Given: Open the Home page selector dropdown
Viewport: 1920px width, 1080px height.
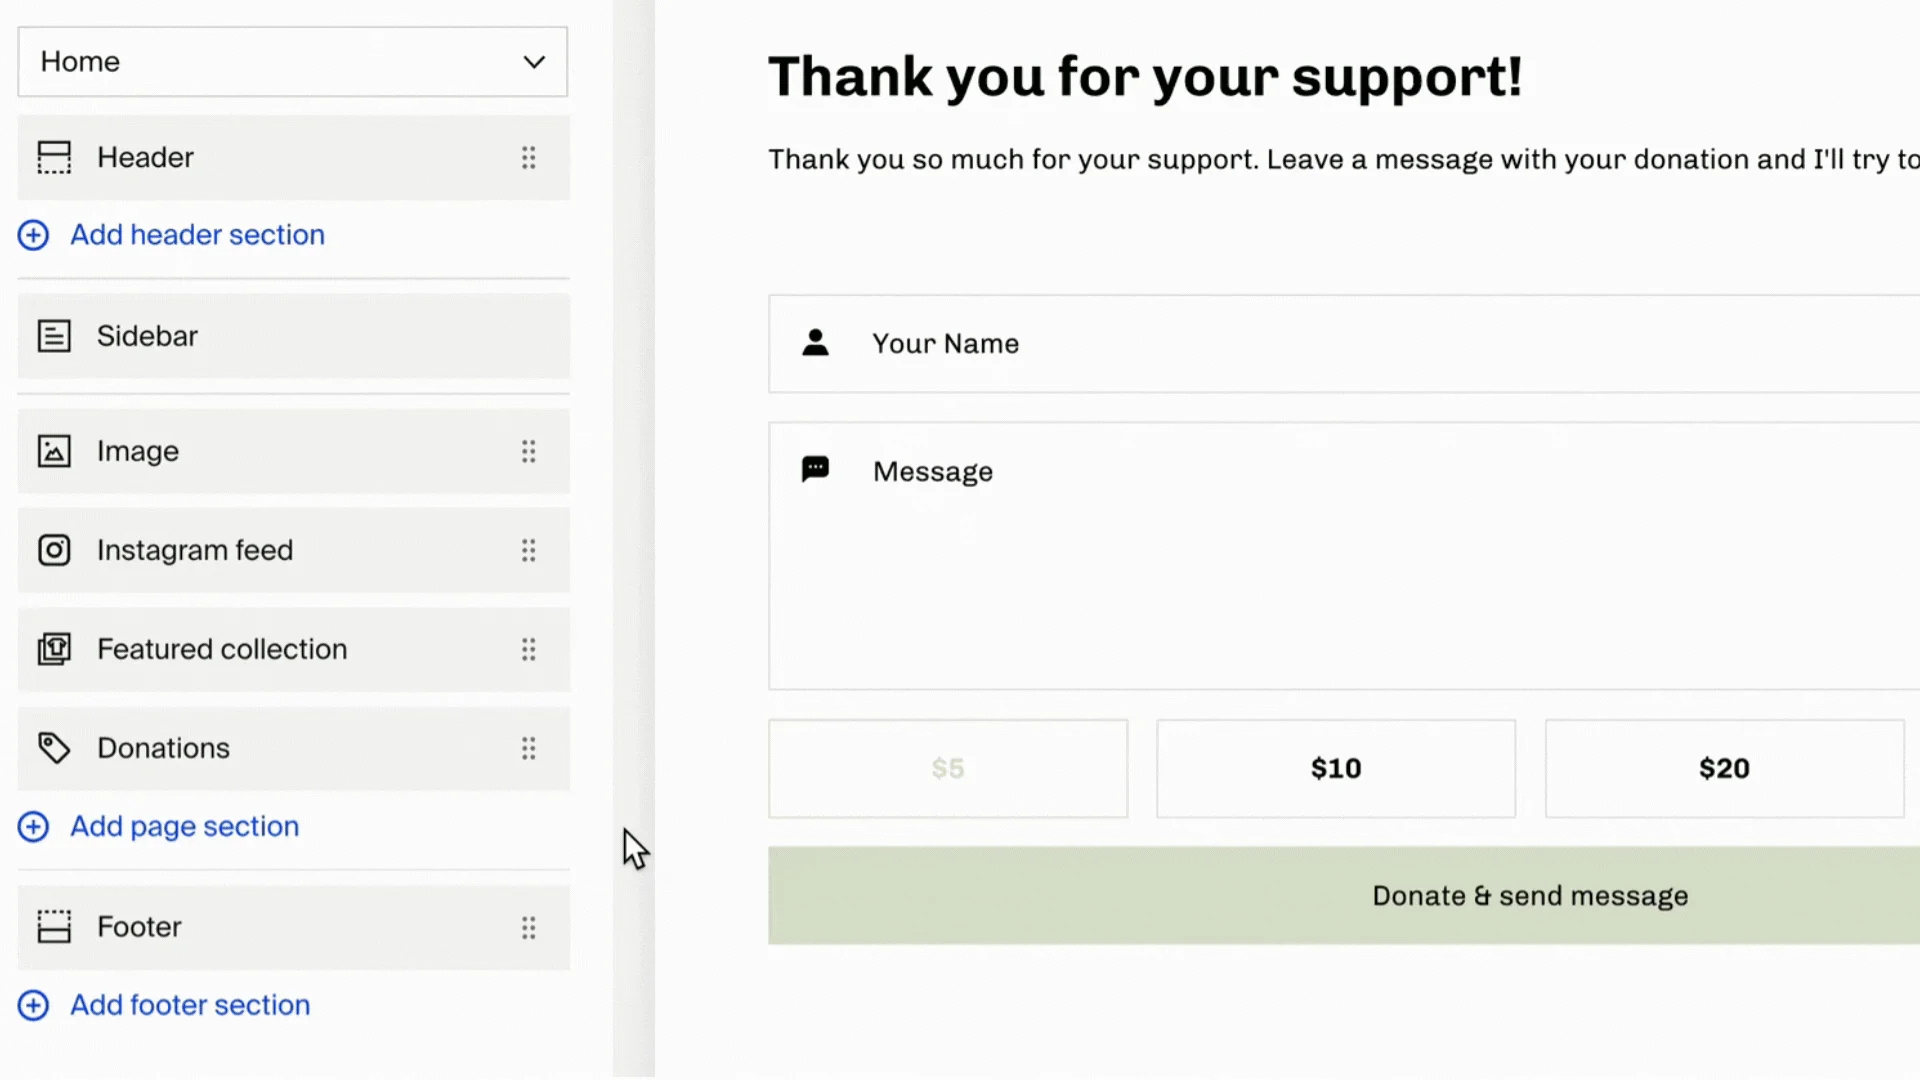Looking at the screenshot, I should coord(292,62).
